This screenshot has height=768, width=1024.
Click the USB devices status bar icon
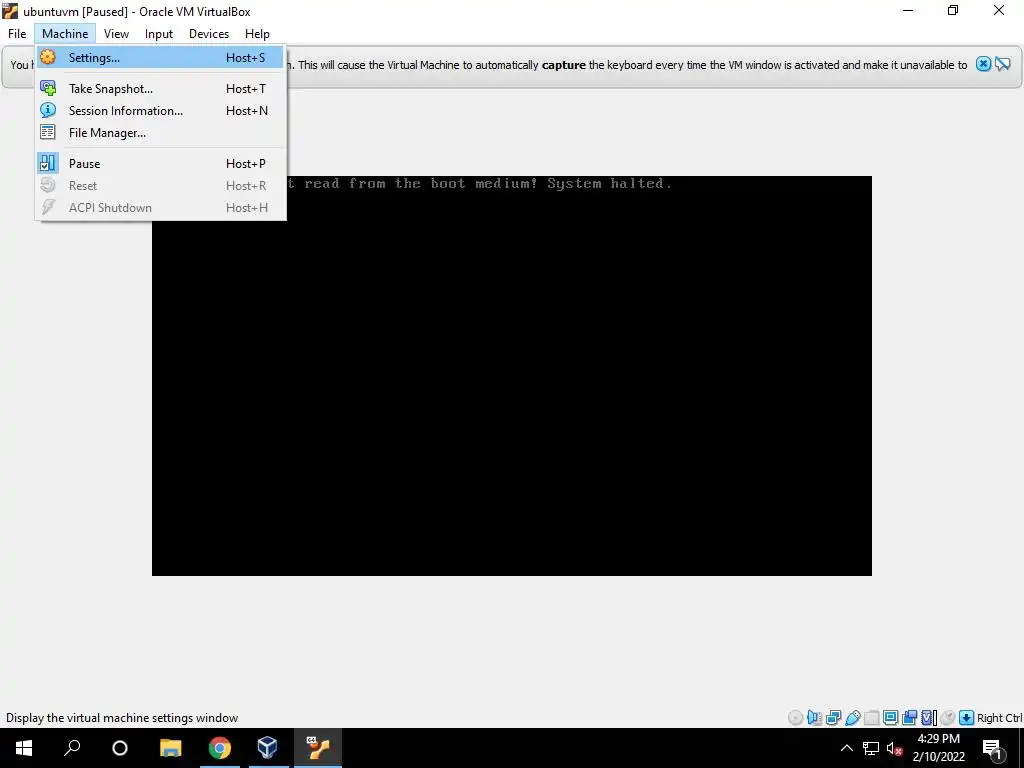point(853,718)
